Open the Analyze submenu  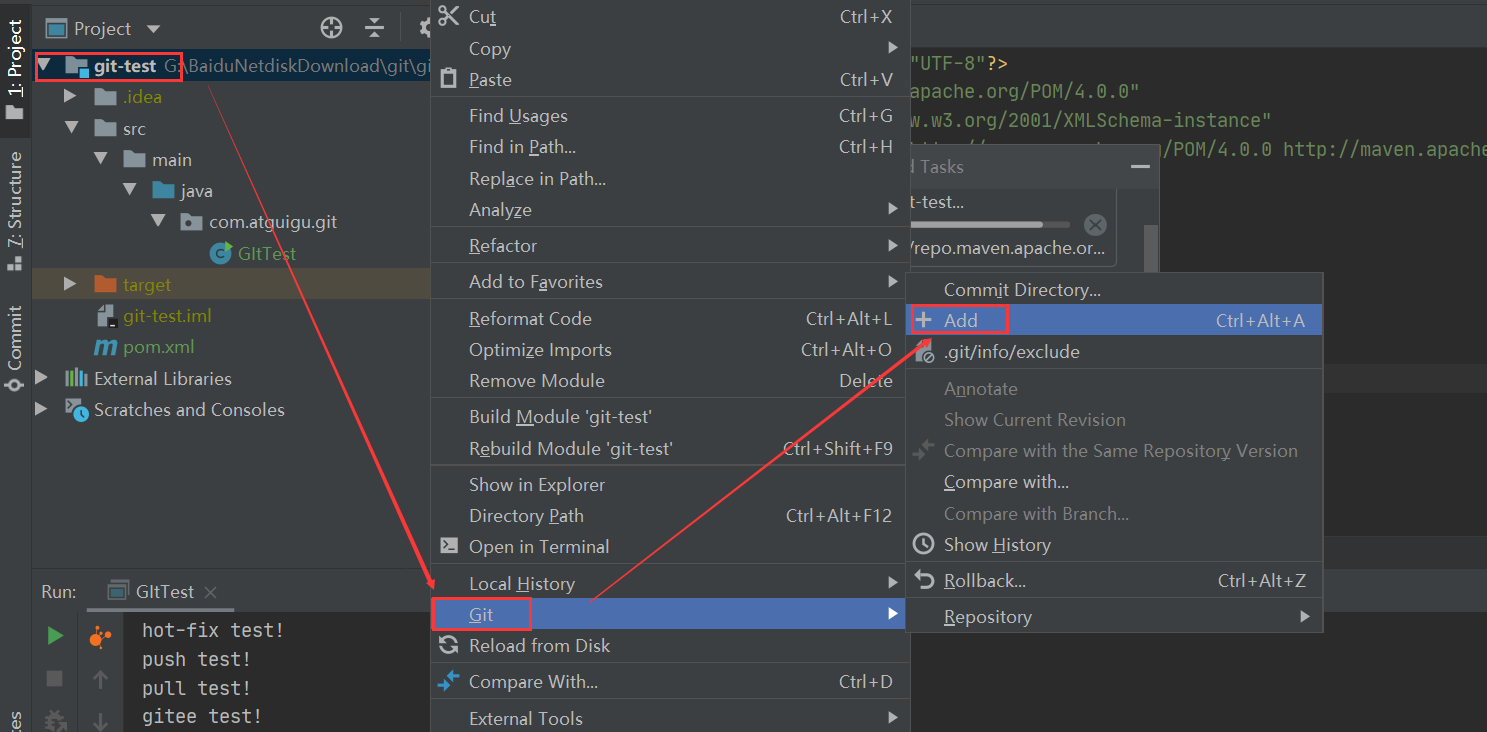tap(670, 210)
